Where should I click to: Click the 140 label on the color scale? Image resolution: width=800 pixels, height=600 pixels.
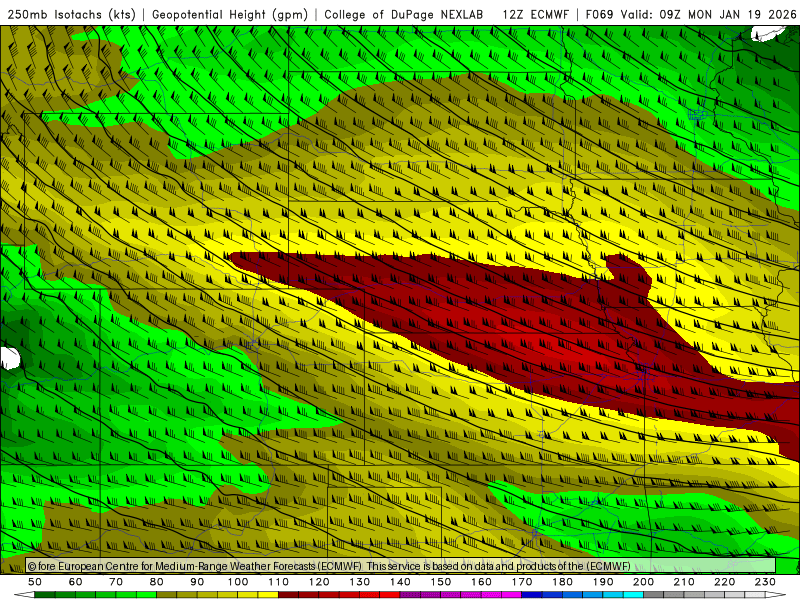pos(400,582)
